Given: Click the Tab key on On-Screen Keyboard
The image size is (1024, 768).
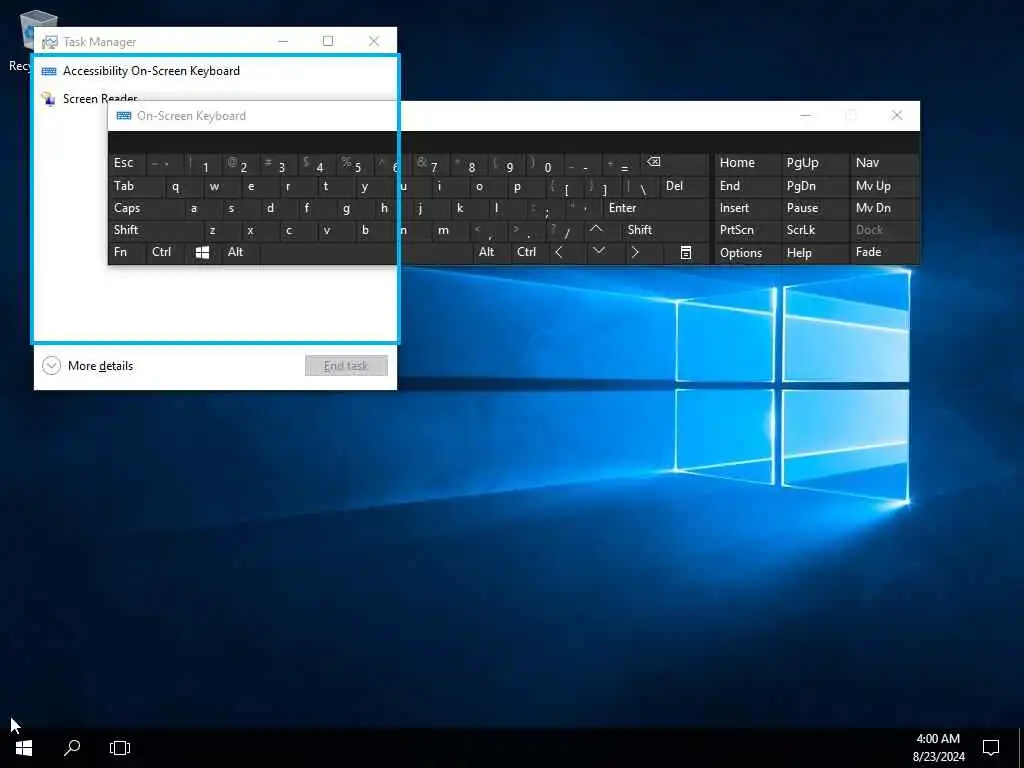Looking at the screenshot, I should coord(136,186).
